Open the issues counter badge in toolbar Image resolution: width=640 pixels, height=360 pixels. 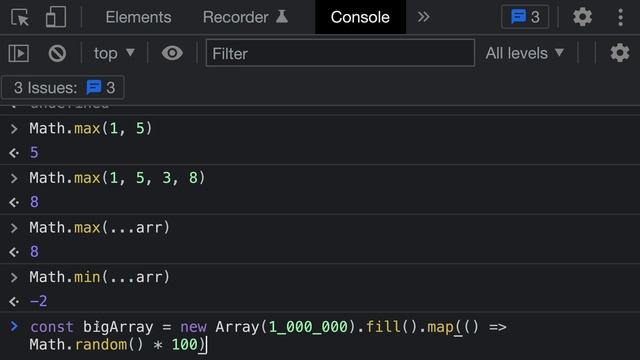pyautogui.click(x=525, y=17)
